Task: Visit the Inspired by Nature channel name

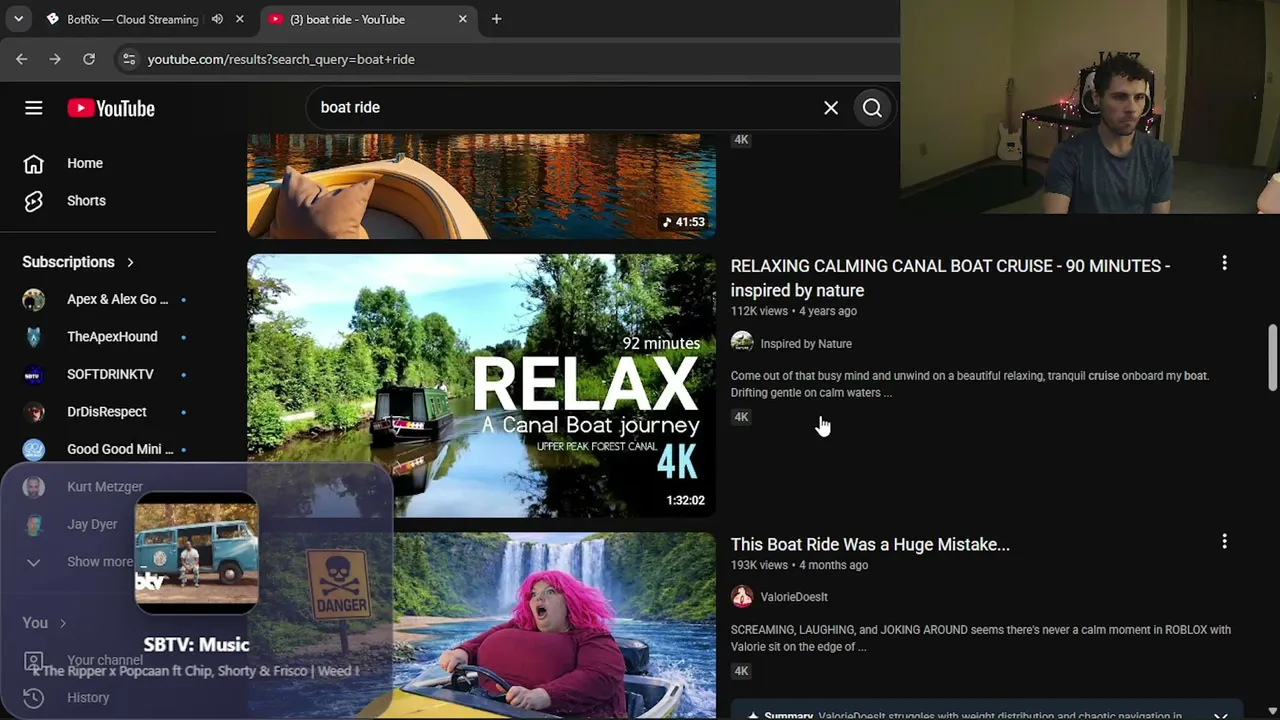Action: [x=806, y=344]
